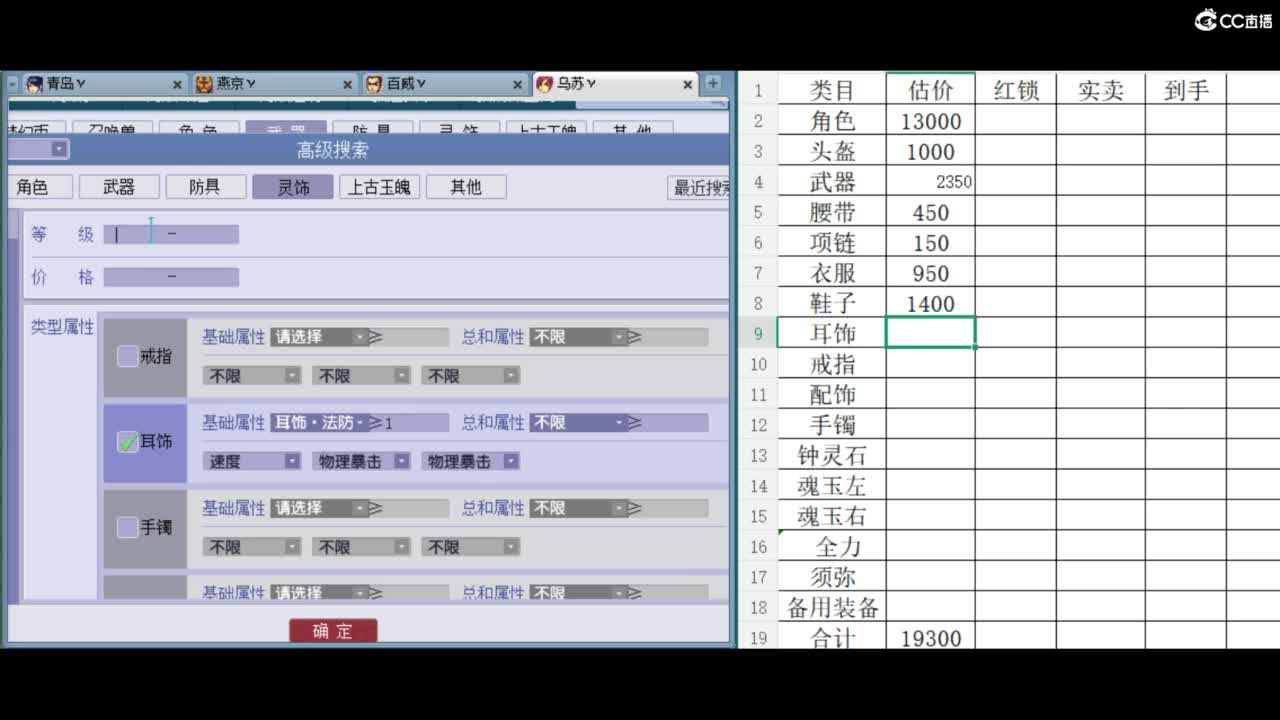This screenshot has width=1280, height=720.
Task: Select the 实卖 header cell in spreadsheet
Action: 1101,90
